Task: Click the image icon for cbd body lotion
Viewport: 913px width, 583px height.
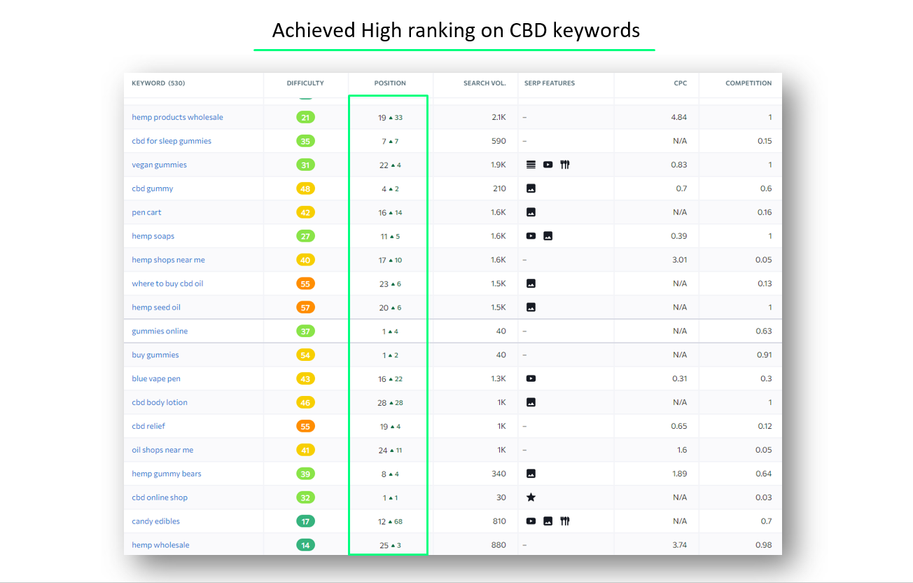Action: [531, 403]
